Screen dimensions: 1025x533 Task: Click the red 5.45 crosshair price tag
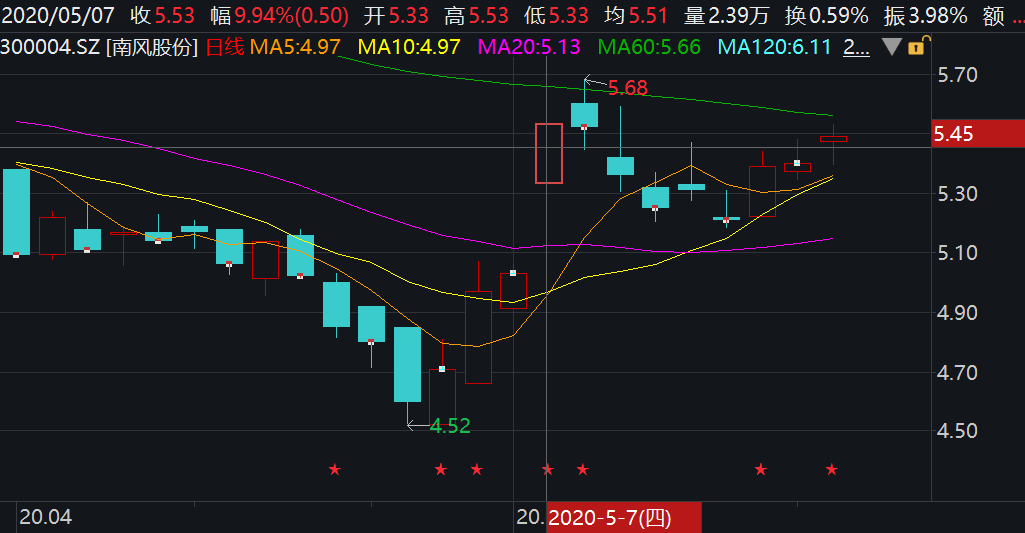978,133
